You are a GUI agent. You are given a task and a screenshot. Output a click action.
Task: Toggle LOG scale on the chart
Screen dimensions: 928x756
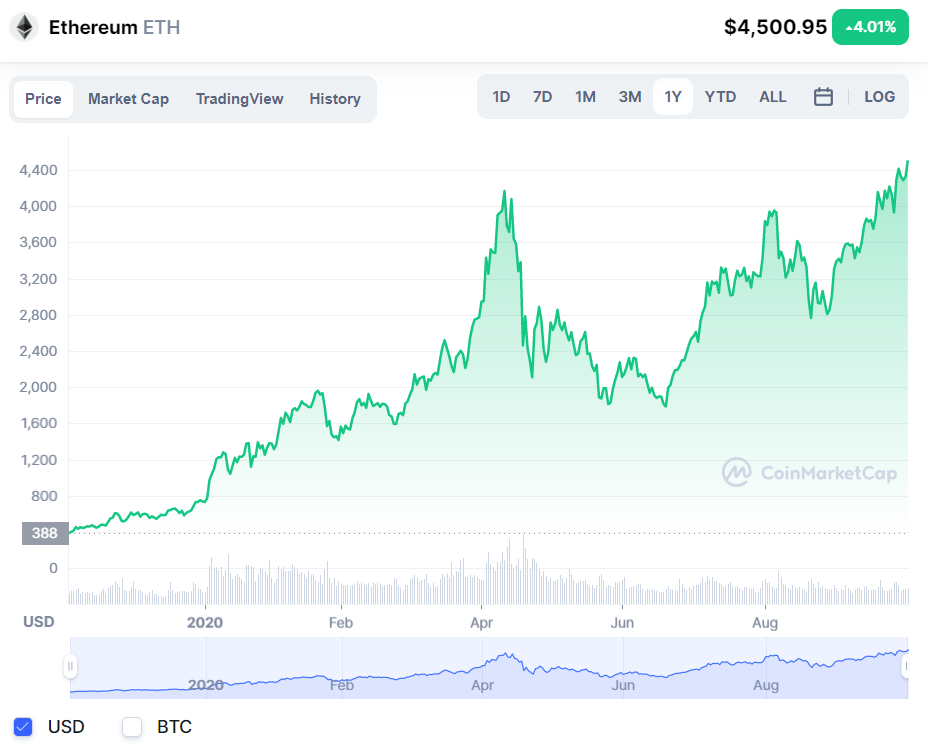coord(879,96)
